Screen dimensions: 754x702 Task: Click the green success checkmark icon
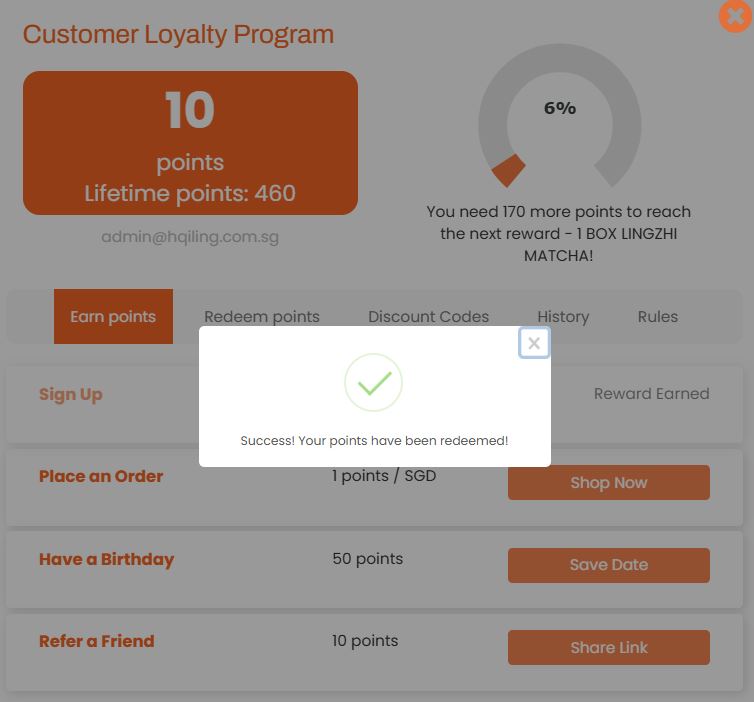pos(374,382)
